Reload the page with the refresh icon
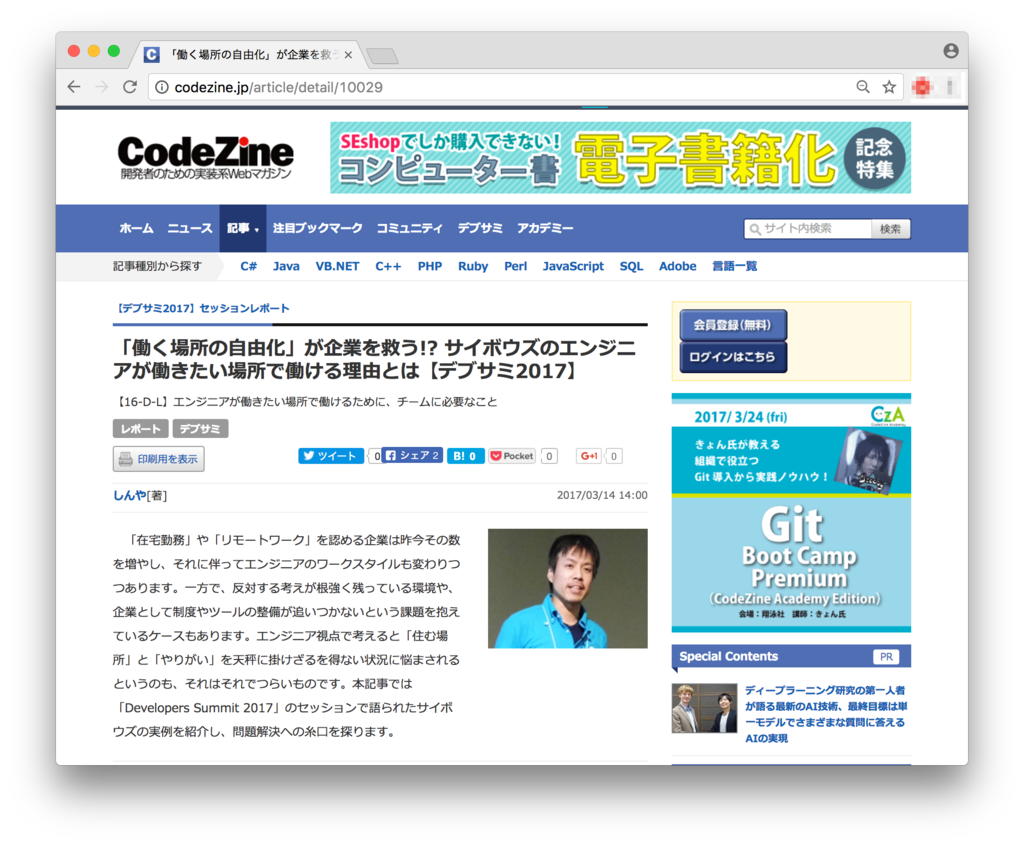1024x845 pixels. 130,87
